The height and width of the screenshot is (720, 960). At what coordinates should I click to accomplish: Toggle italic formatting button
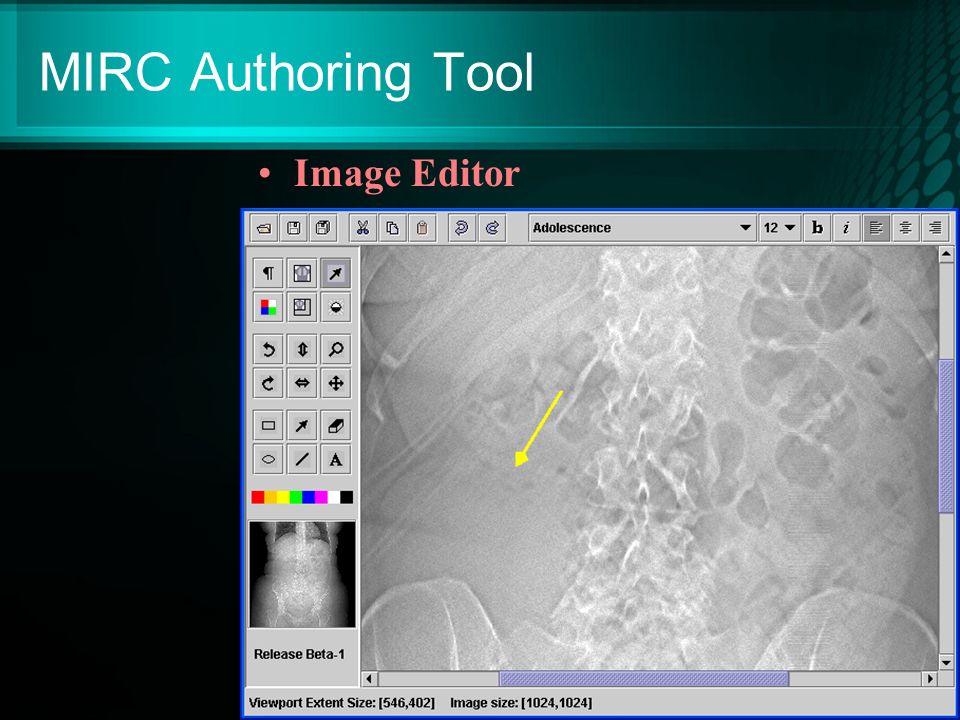(x=846, y=228)
